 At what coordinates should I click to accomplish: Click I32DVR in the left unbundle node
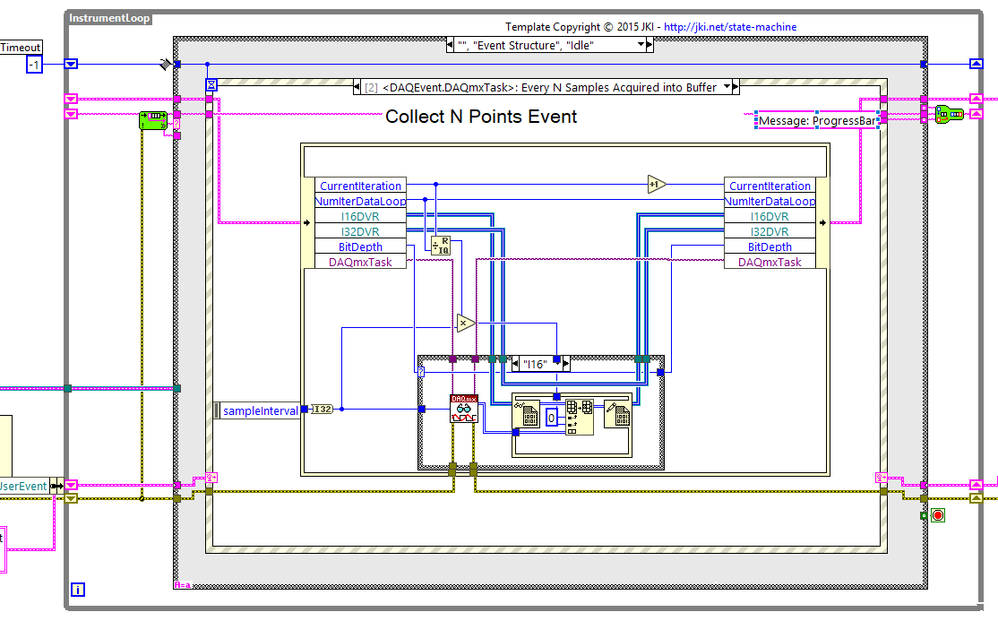(x=360, y=231)
